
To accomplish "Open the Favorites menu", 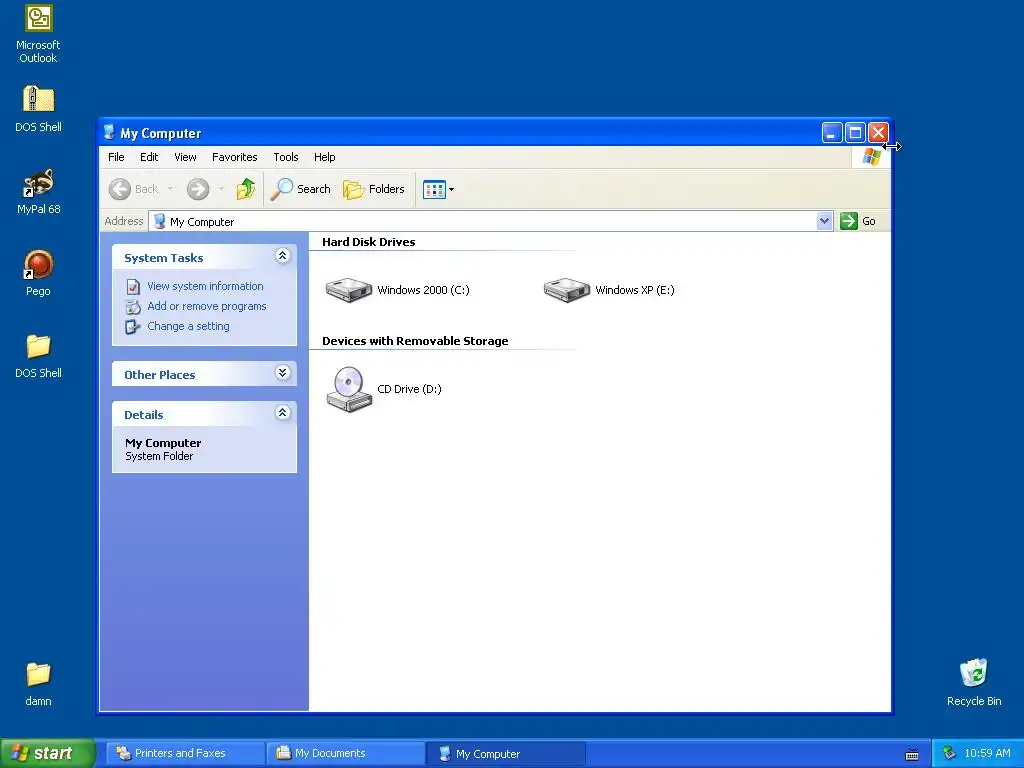I will pyautogui.click(x=234, y=157).
